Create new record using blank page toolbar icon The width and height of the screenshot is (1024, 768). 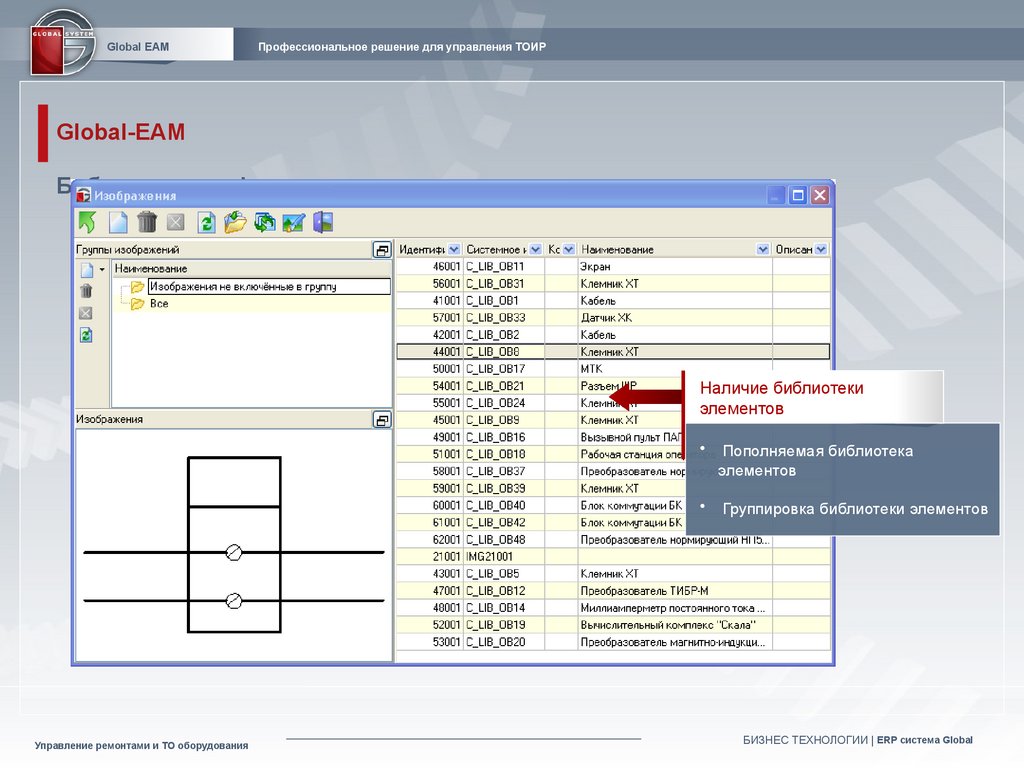tap(118, 222)
